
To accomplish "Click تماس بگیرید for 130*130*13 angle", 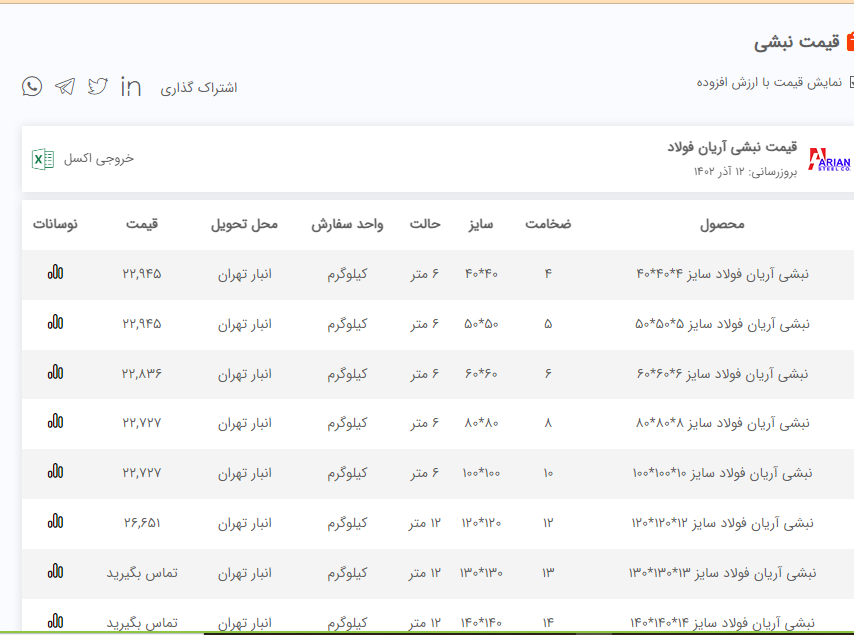I will tap(142, 573).
